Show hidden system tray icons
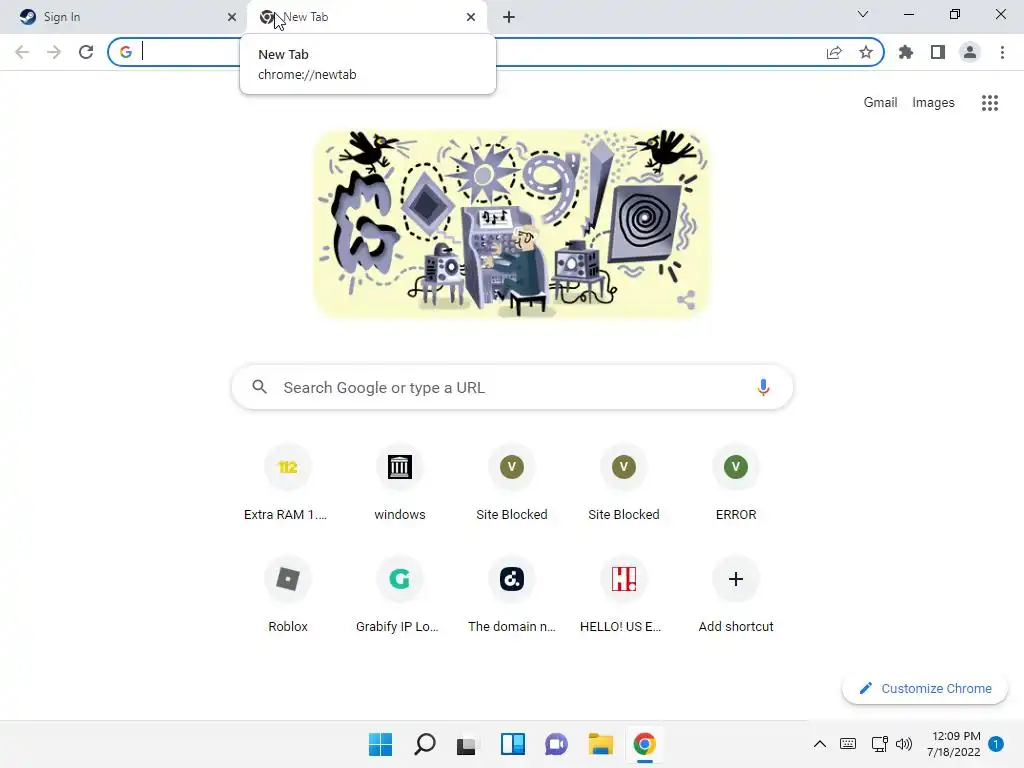 pyautogui.click(x=820, y=744)
